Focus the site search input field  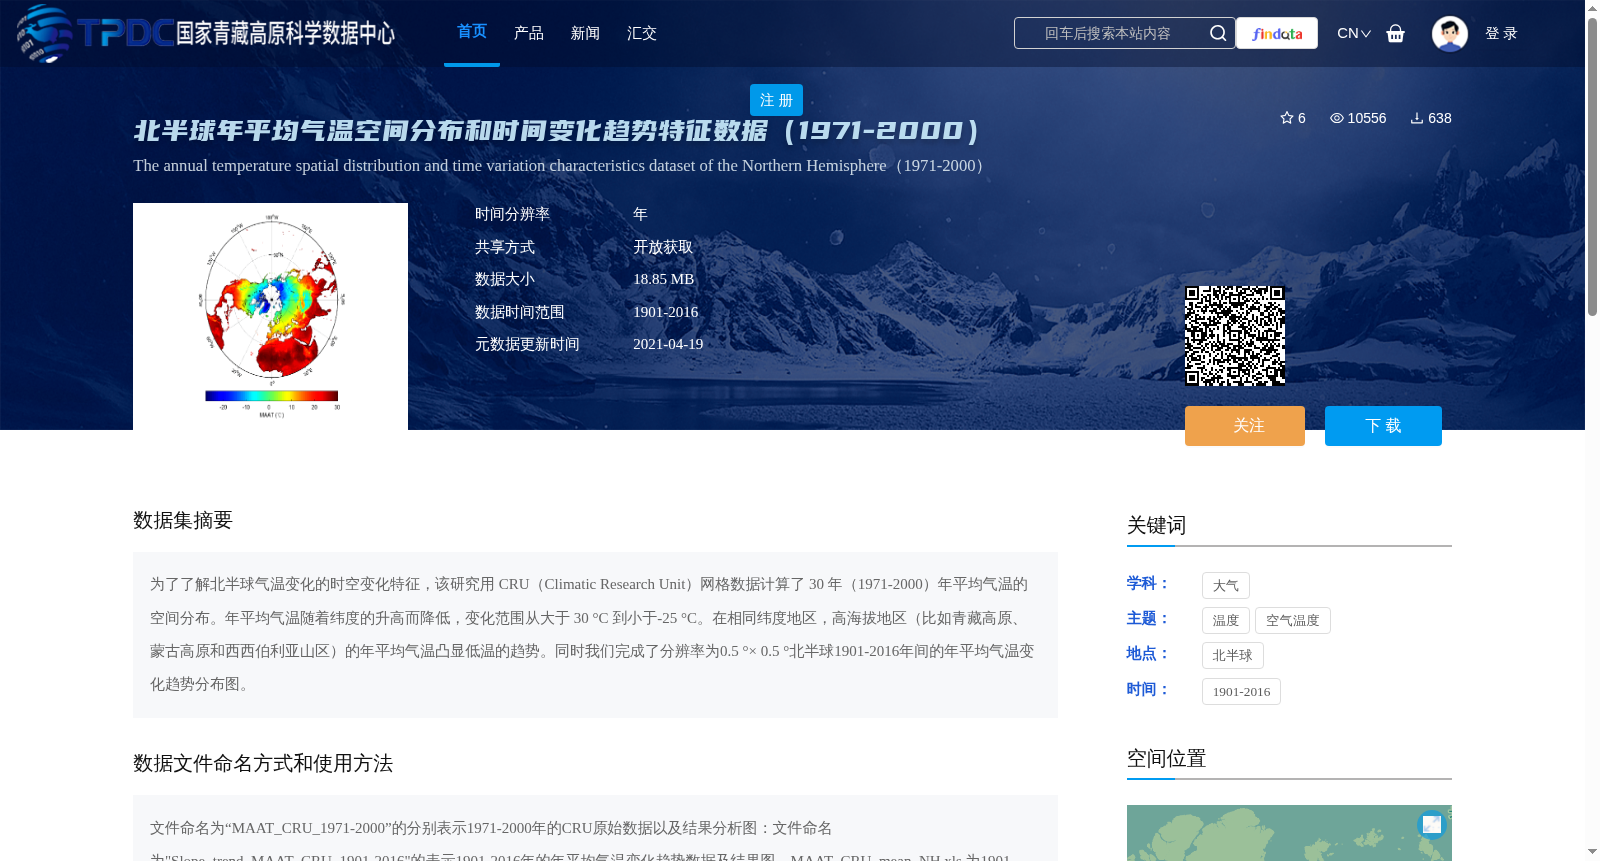(1108, 33)
